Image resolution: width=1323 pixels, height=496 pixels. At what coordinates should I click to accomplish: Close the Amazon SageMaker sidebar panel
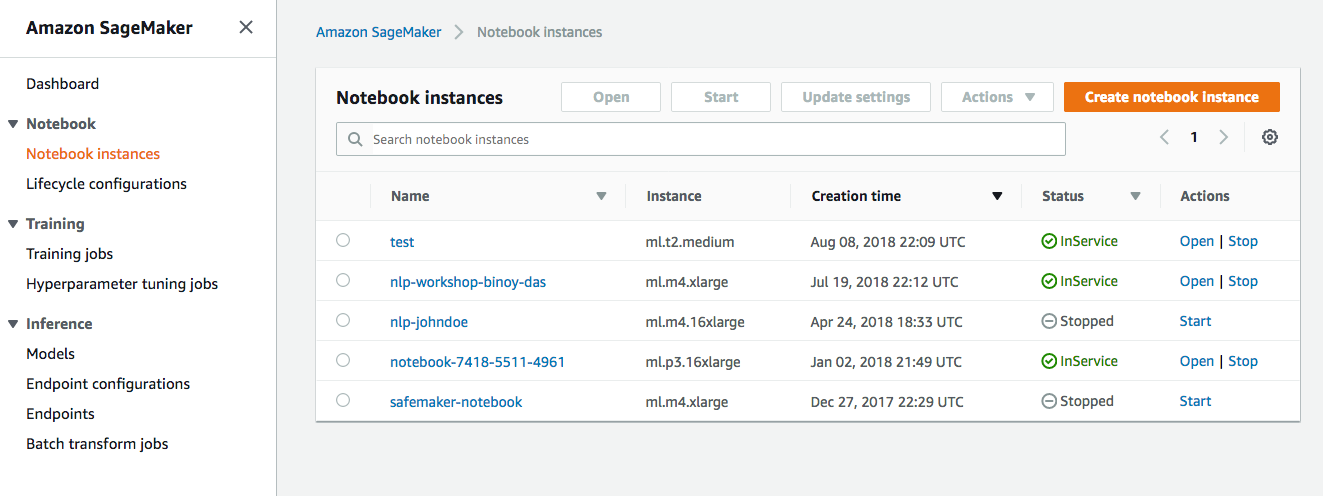tap(246, 28)
